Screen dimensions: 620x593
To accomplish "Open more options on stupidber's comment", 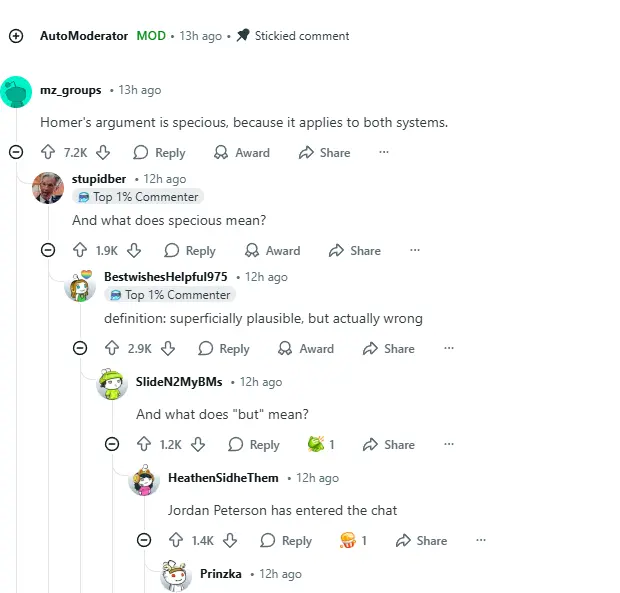I will pyautogui.click(x=415, y=251).
